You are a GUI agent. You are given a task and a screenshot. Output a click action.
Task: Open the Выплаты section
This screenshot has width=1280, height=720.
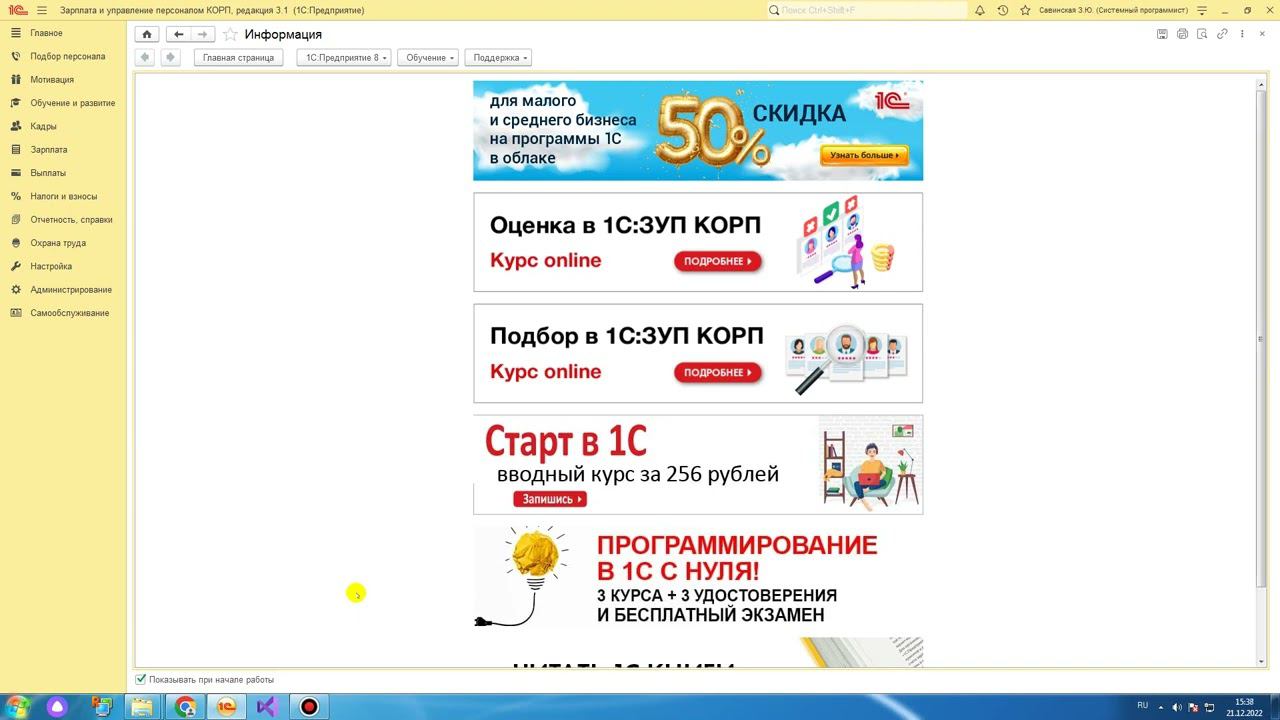click(x=63, y=173)
